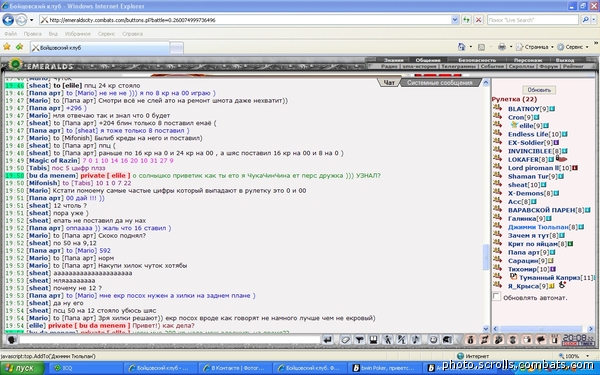Viewport: 600px width, 375px height.
Task: Click player name ВАРАВСКОЙ ПАРЕН in list
Action: 542,210
